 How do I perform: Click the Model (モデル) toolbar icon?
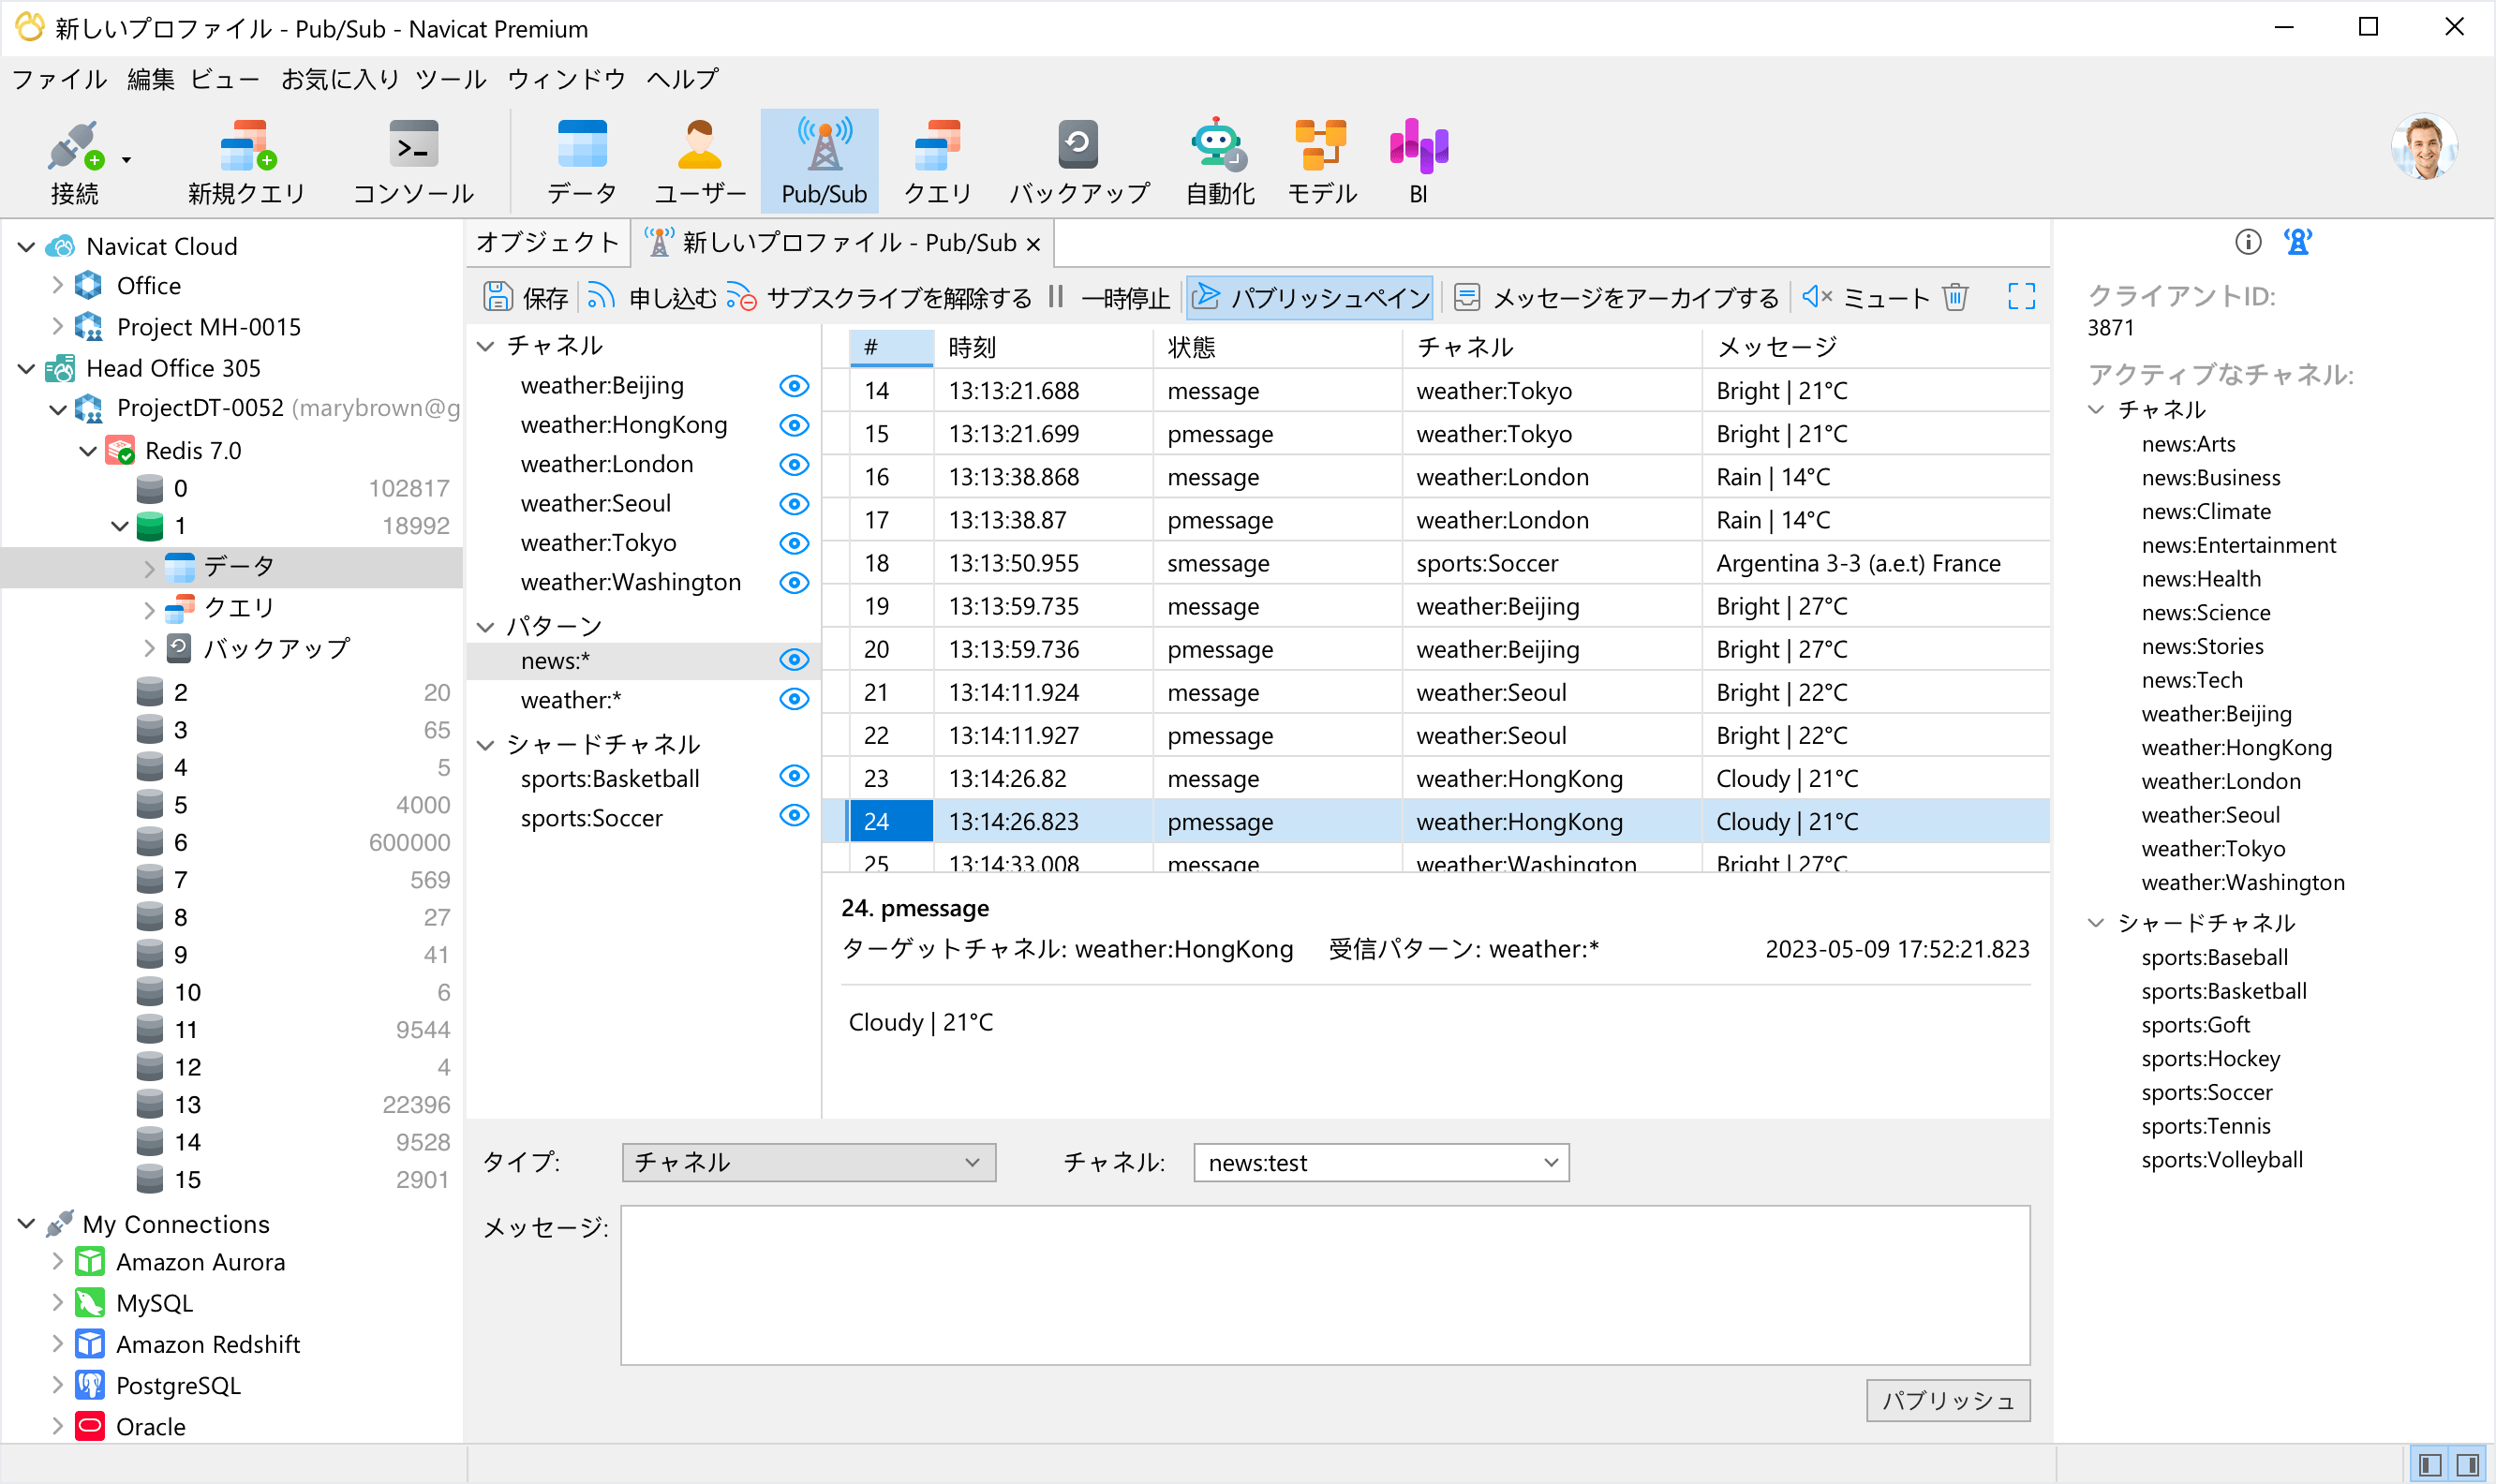pos(1320,160)
